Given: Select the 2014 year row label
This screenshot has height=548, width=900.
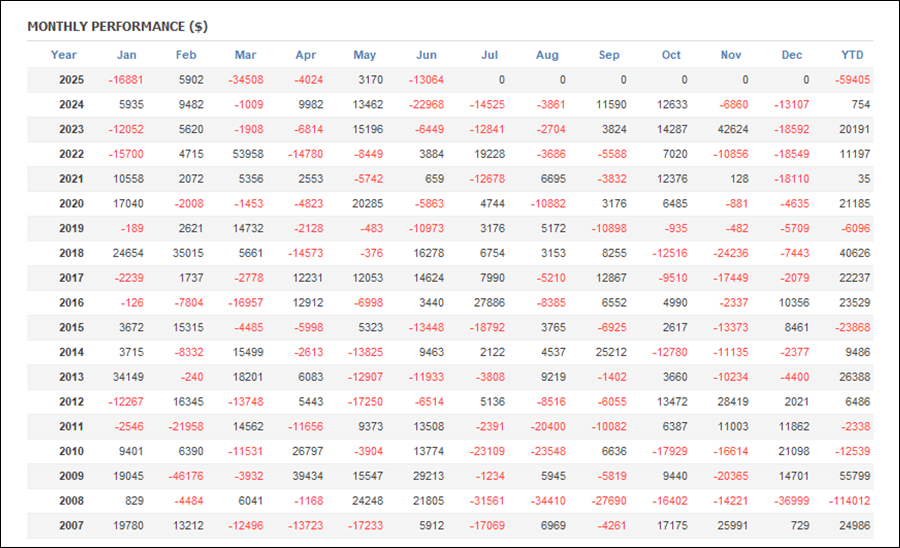Looking at the screenshot, I should click(71, 352).
